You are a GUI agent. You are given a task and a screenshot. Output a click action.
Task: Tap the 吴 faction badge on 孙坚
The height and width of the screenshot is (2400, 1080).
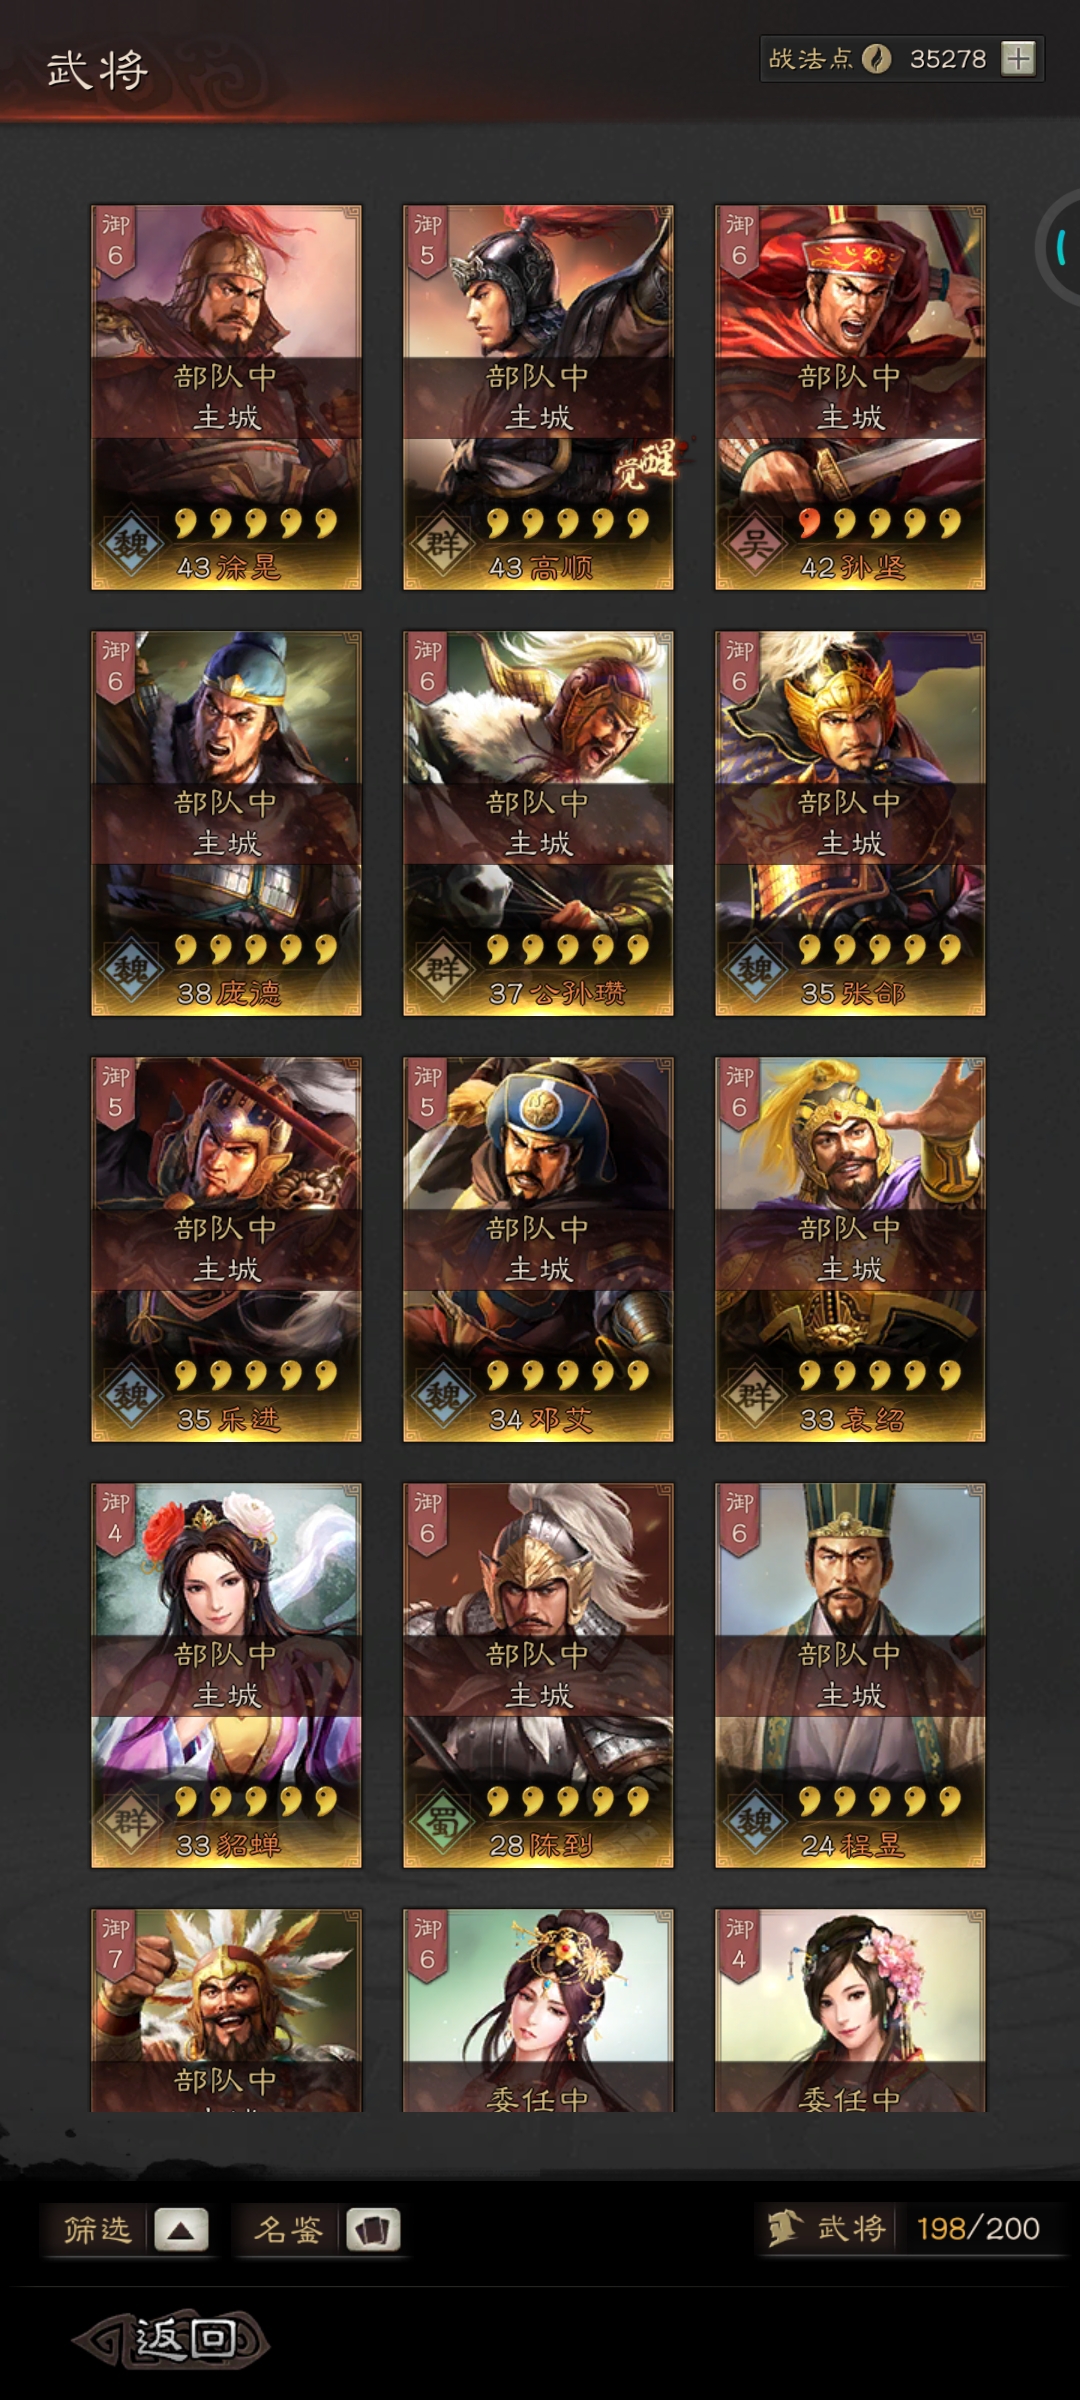point(755,544)
